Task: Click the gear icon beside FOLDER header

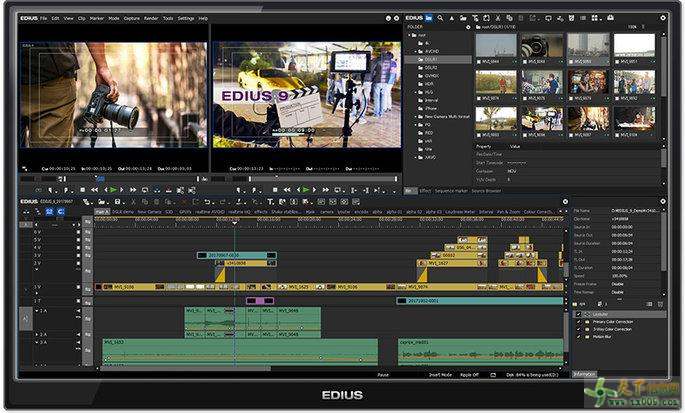Action: tap(468, 27)
